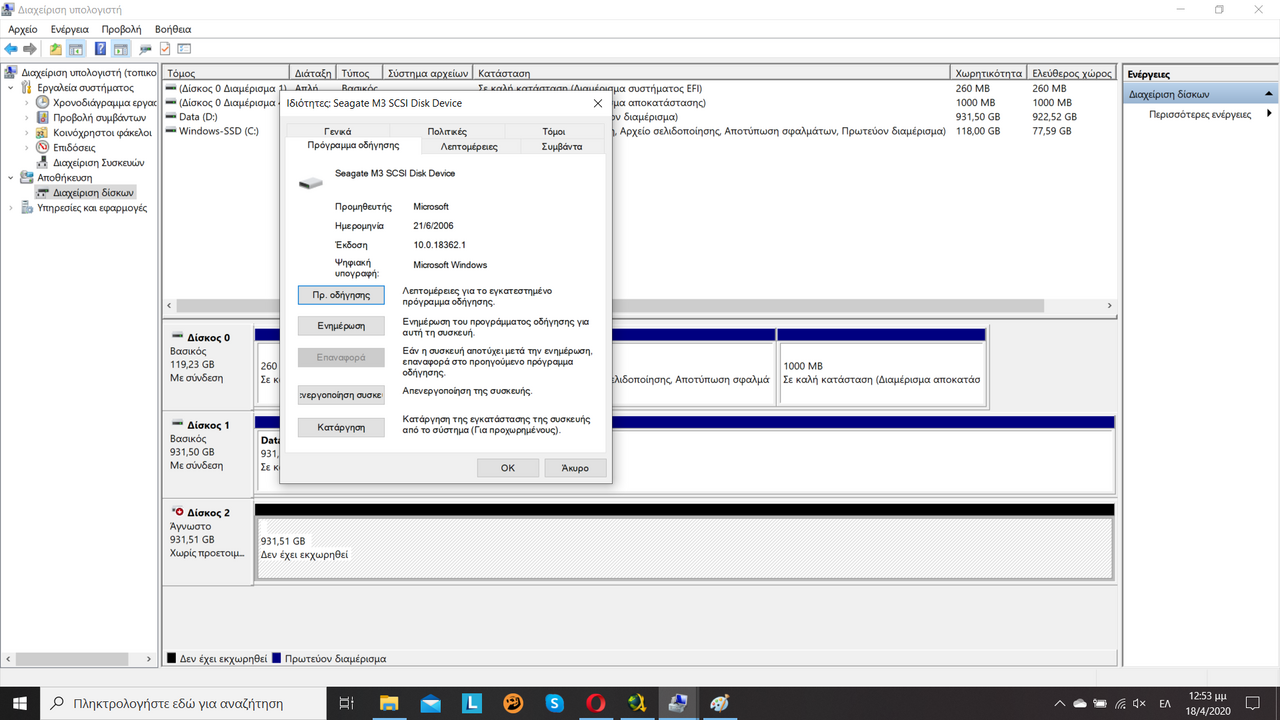Click the Computer Management taskbar icon
Screen dimensions: 1280x720
click(678, 703)
